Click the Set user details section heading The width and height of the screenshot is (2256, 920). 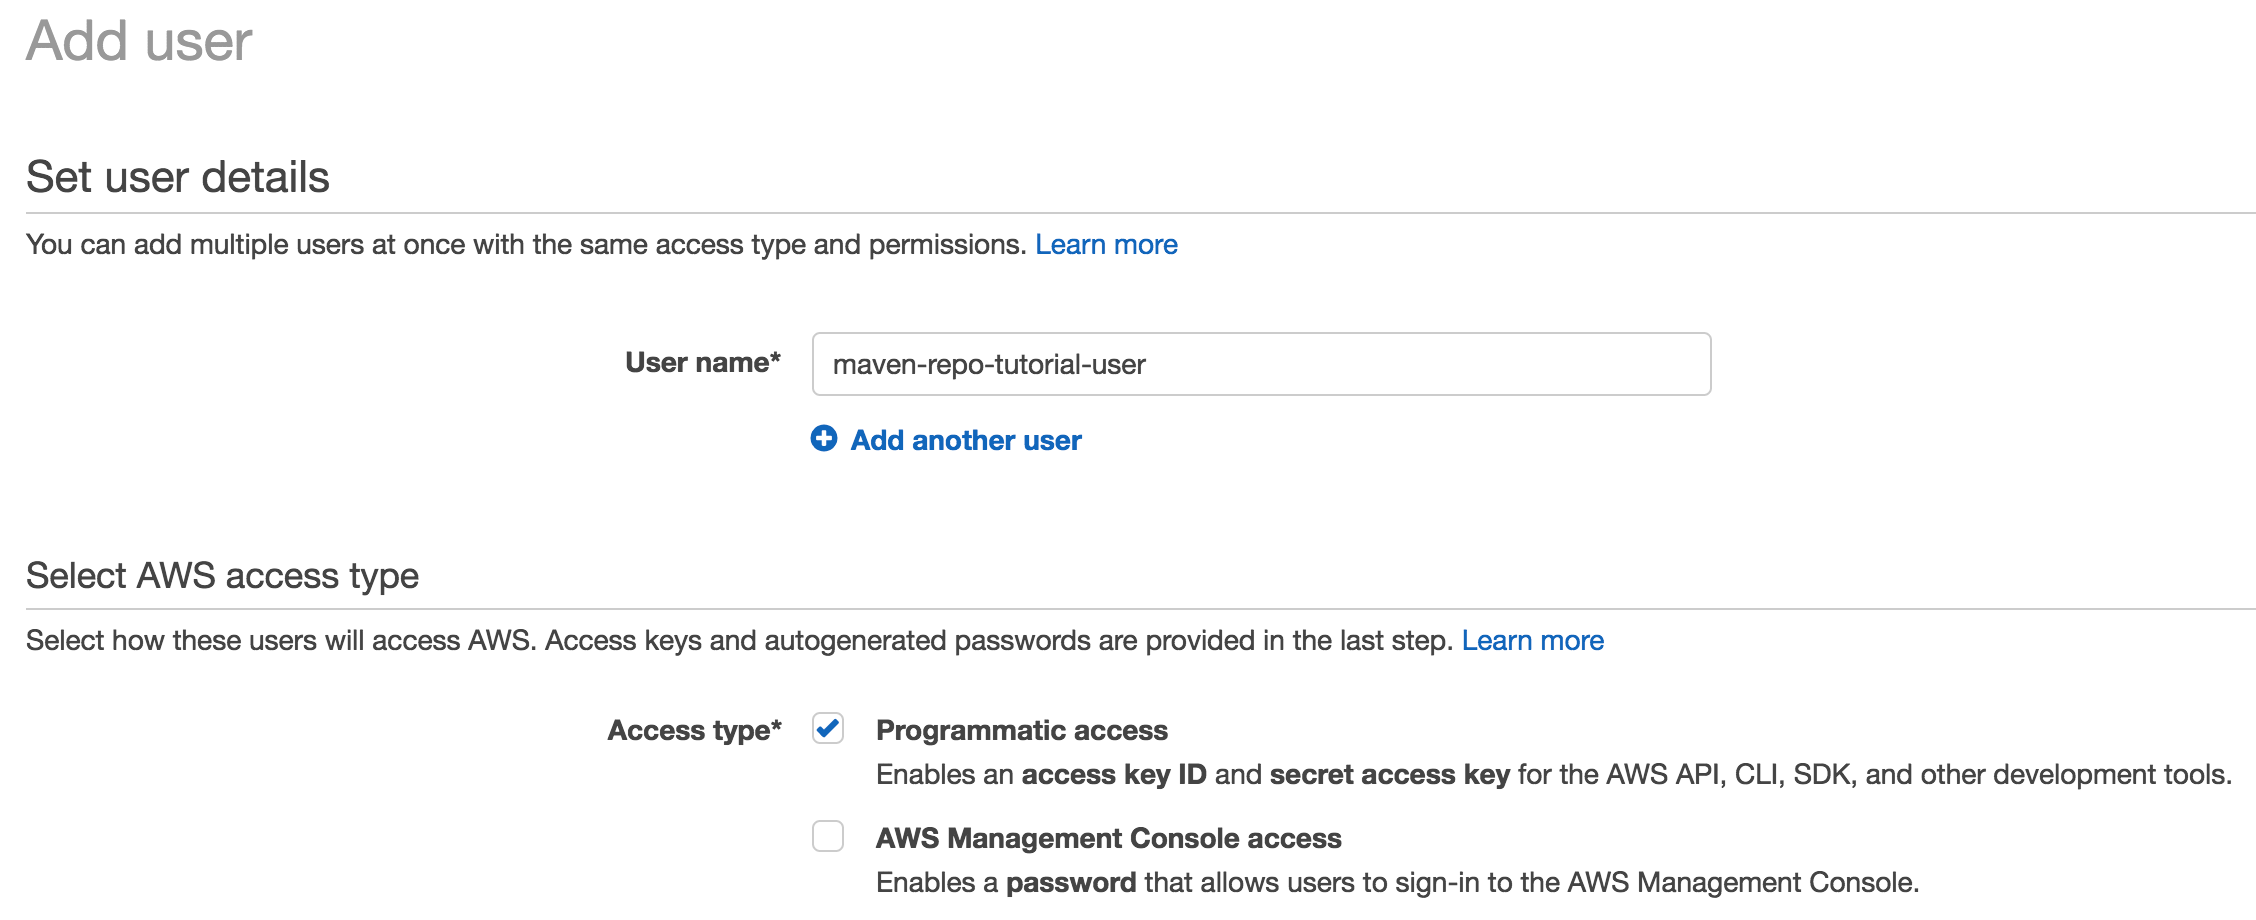tap(178, 177)
